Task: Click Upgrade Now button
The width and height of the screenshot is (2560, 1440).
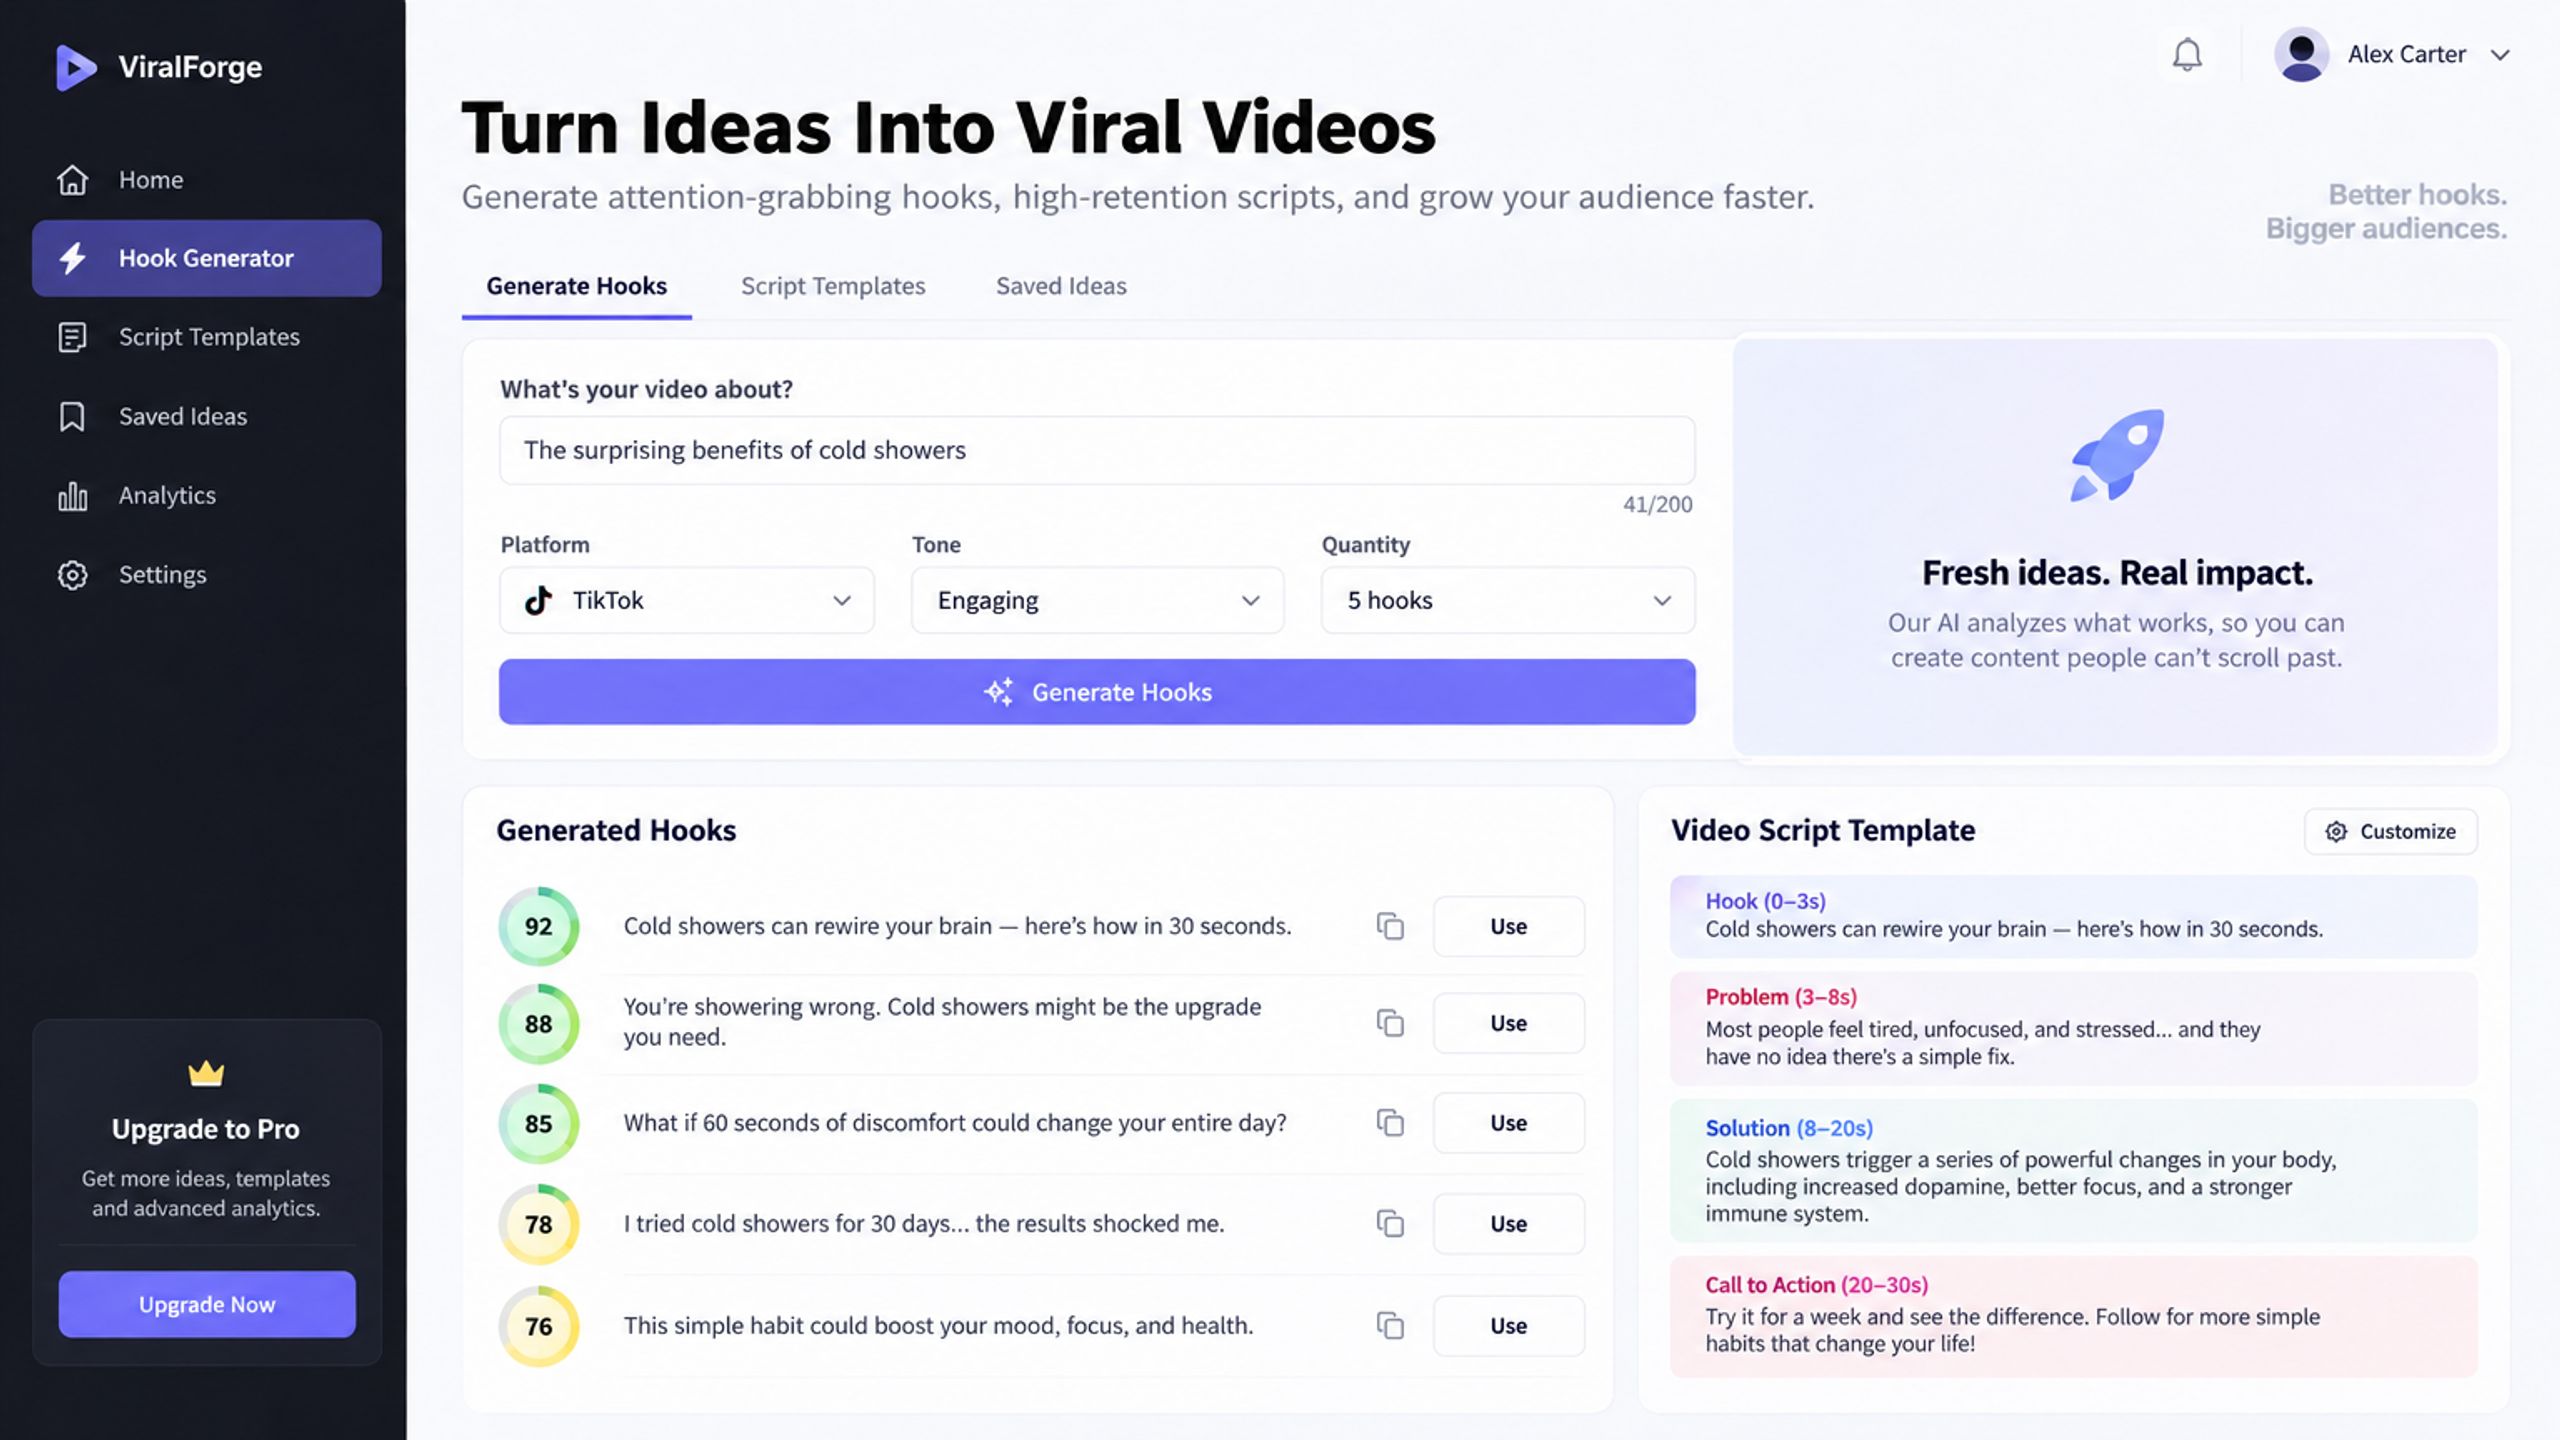Action: point(207,1304)
